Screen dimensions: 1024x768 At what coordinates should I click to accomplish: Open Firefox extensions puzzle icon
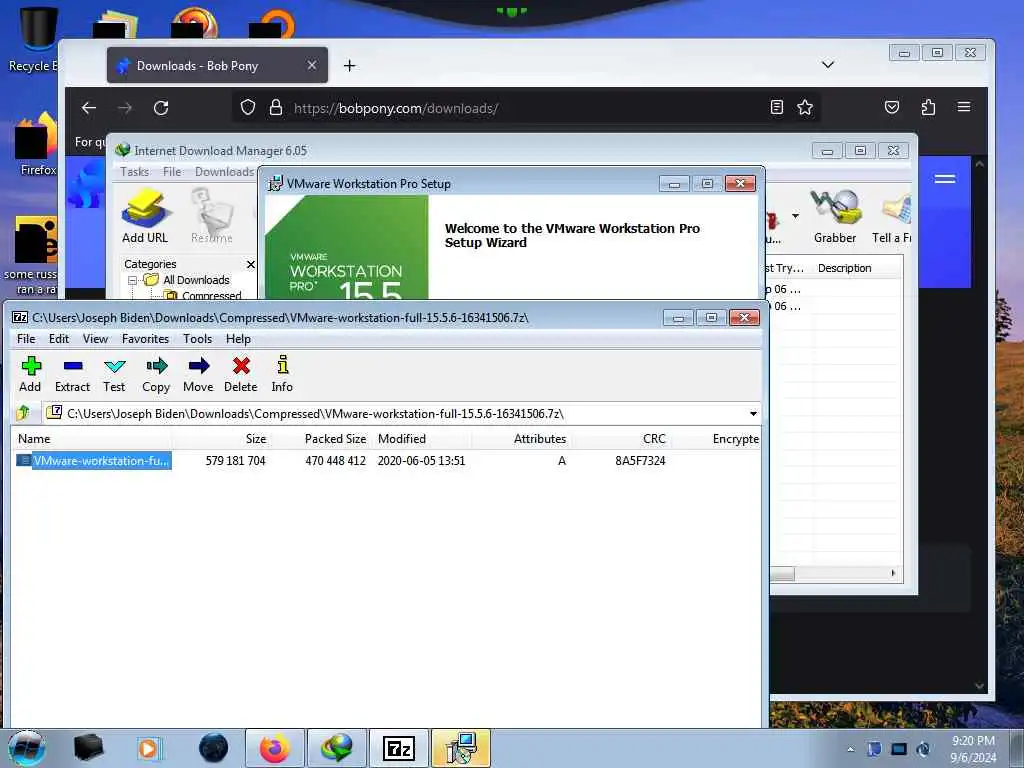pyautogui.click(x=928, y=107)
